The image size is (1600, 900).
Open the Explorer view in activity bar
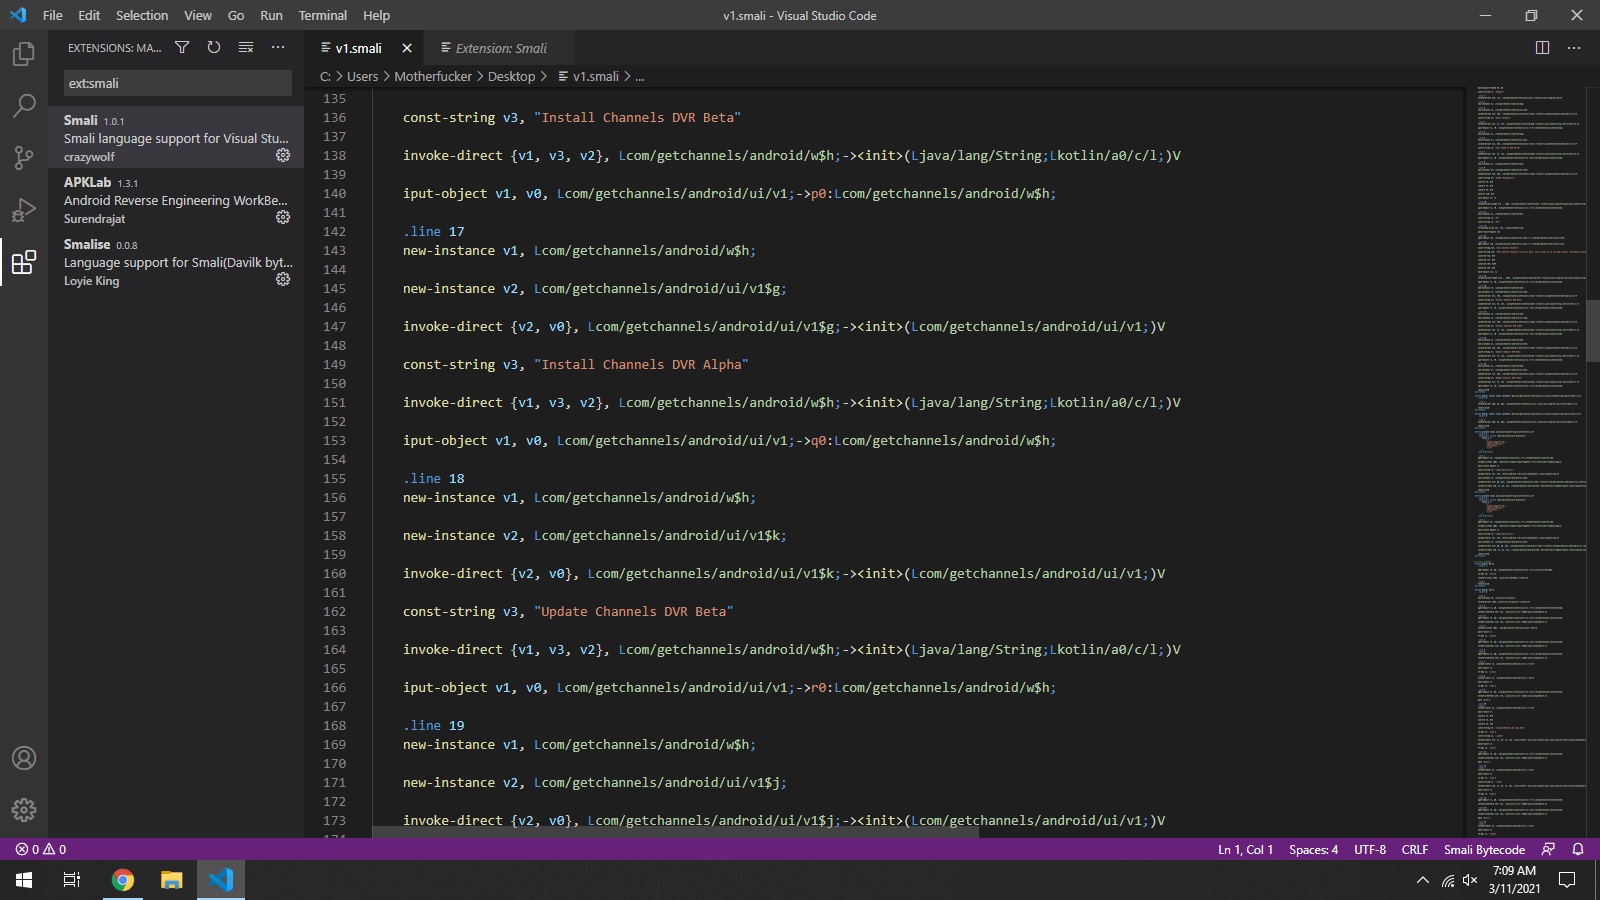pyautogui.click(x=24, y=54)
